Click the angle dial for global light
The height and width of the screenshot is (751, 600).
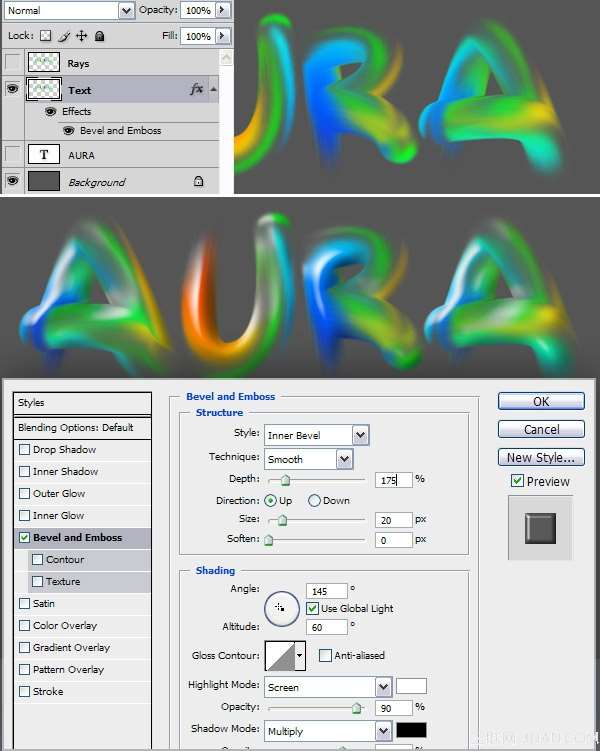pyautogui.click(x=281, y=608)
